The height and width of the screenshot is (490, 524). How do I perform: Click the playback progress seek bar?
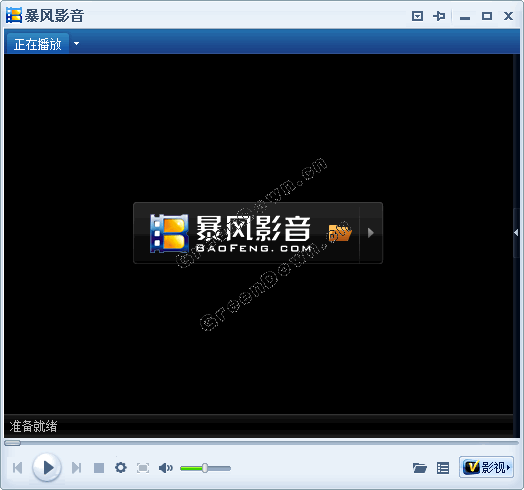coord(261,443)
